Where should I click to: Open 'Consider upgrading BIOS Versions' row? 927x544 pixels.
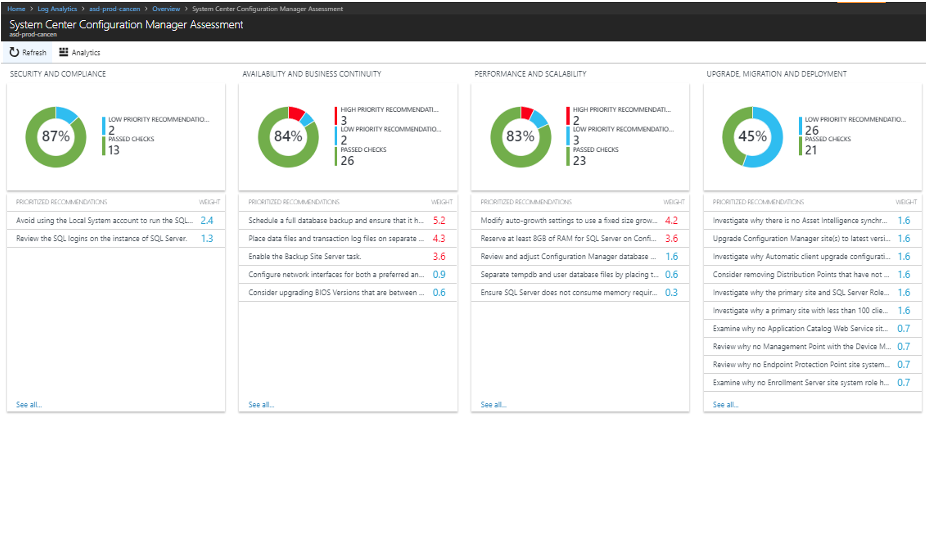point(348,293)
